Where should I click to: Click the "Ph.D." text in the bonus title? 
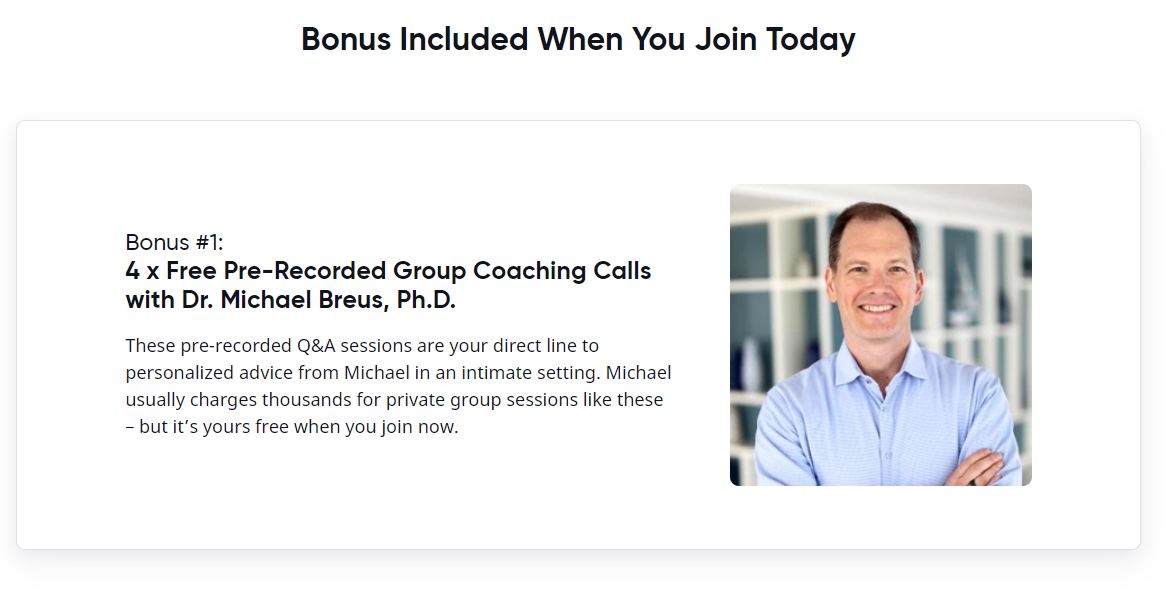(426, 300)
